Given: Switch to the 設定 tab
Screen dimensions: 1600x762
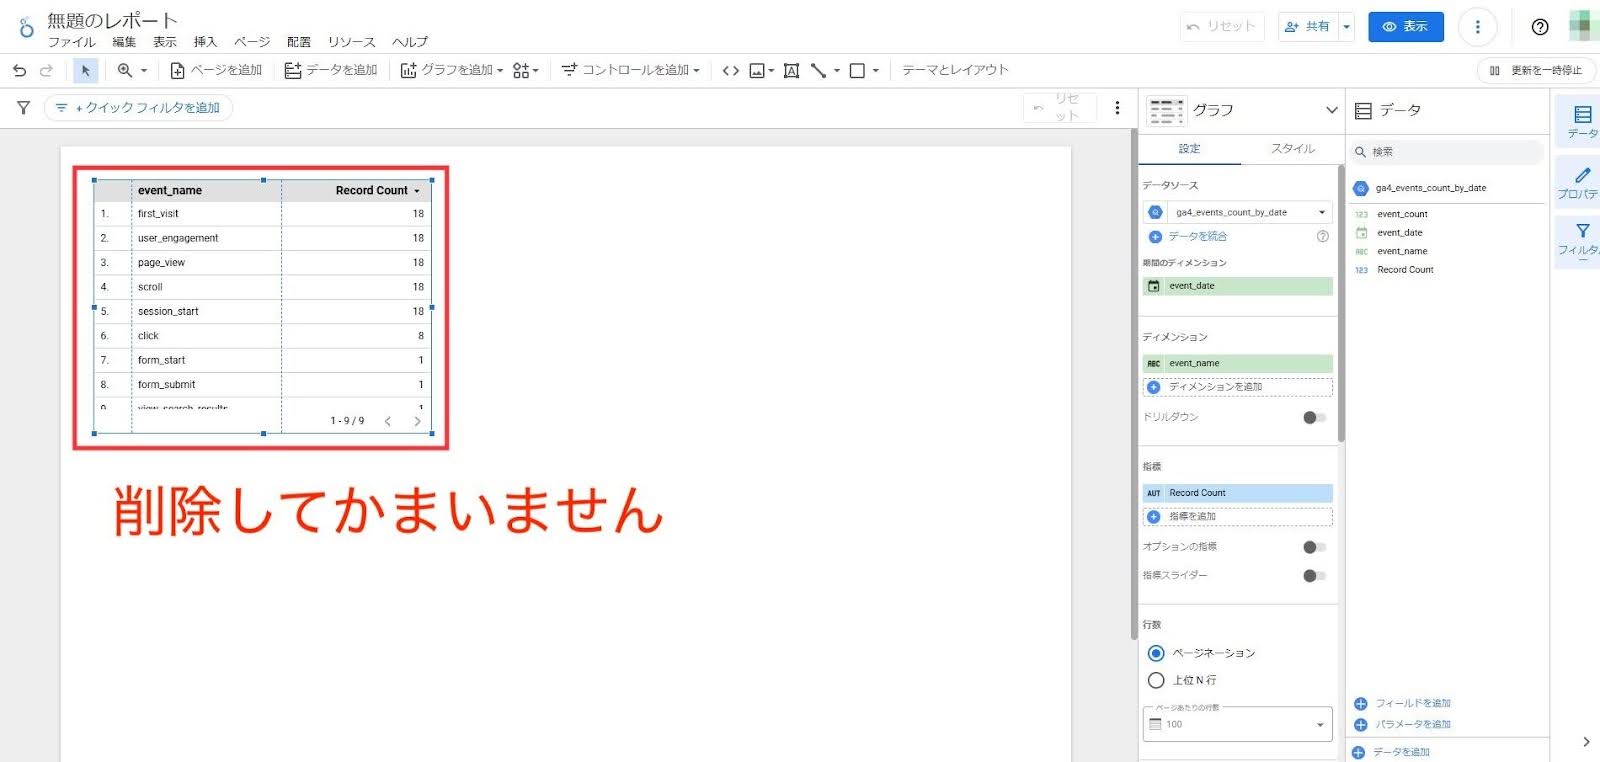Looking at the screenshot, I should click(1189, 149).
